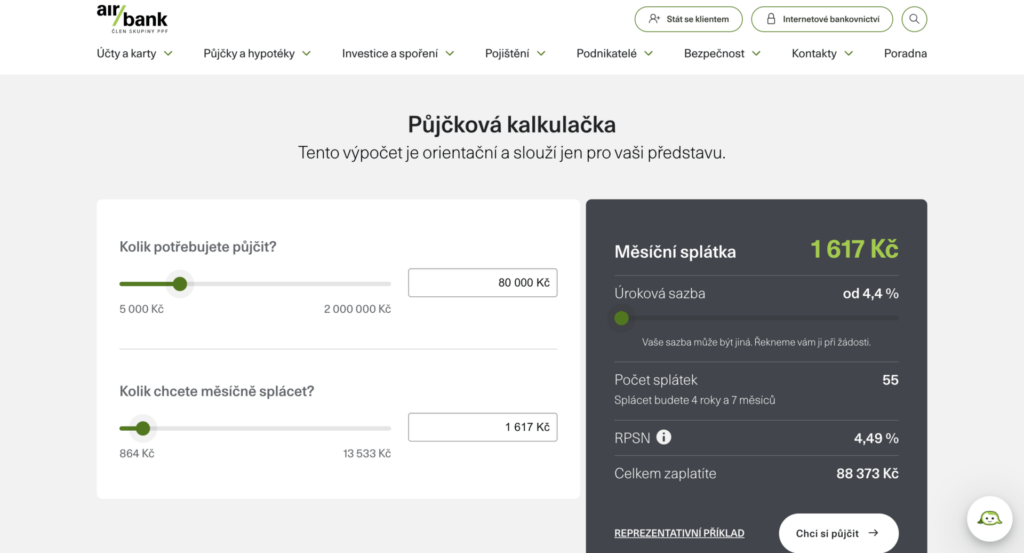Screen dimensions: 1024x553
Task: Click the Úroková sazba slider handle
Action: click(621, 319)
